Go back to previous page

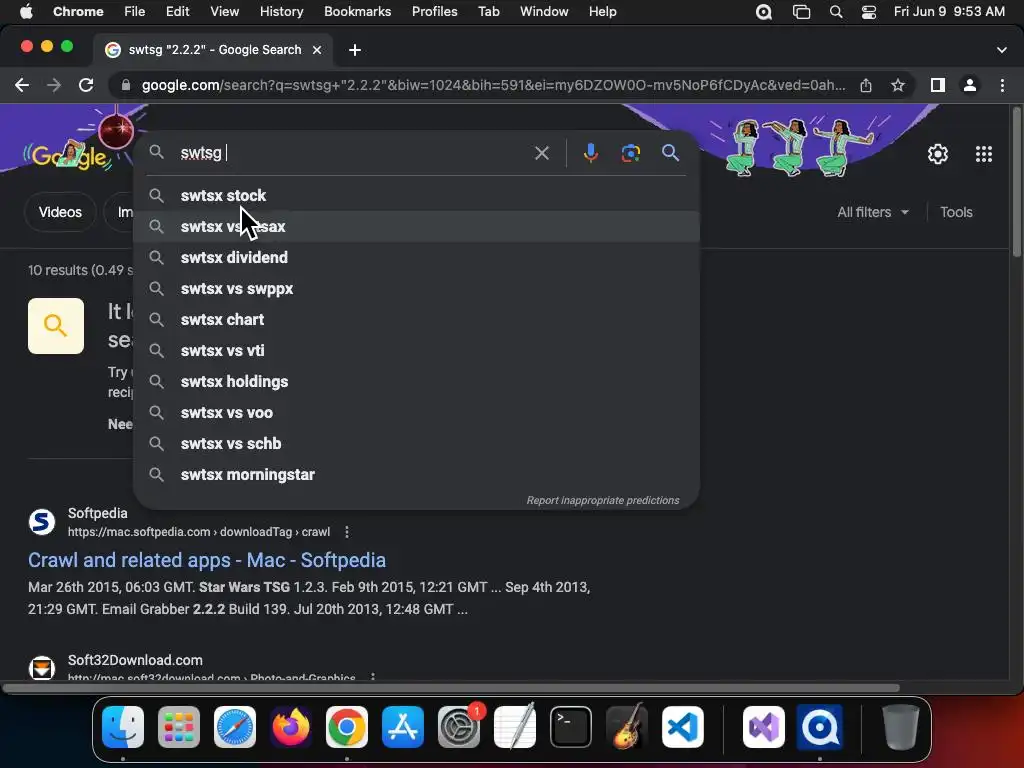[22, 85]
